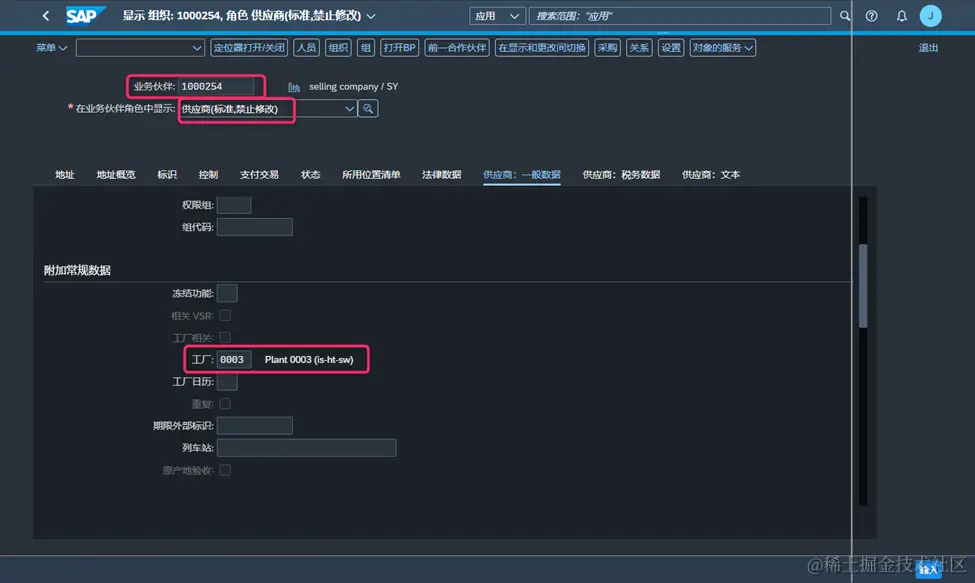This screenshot has height=583, width=975.
Task: Click the 工厂 field showing 0003
Action: tap(234, 360)
